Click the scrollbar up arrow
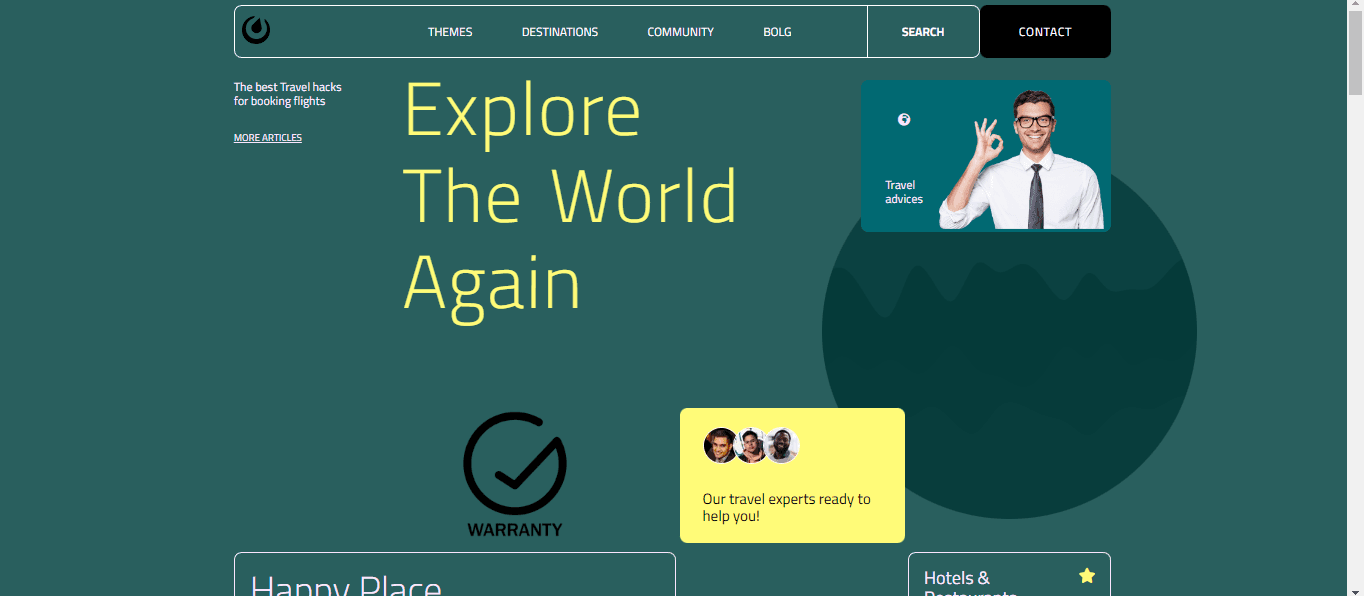The height and width of the screenshot is (596, 1364). coord(1355,7)
